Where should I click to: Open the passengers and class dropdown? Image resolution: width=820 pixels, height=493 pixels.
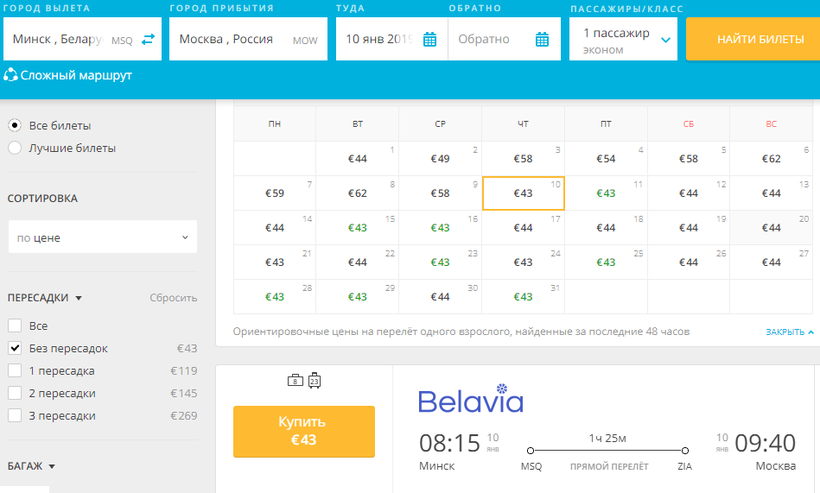(x=624, y=40)
